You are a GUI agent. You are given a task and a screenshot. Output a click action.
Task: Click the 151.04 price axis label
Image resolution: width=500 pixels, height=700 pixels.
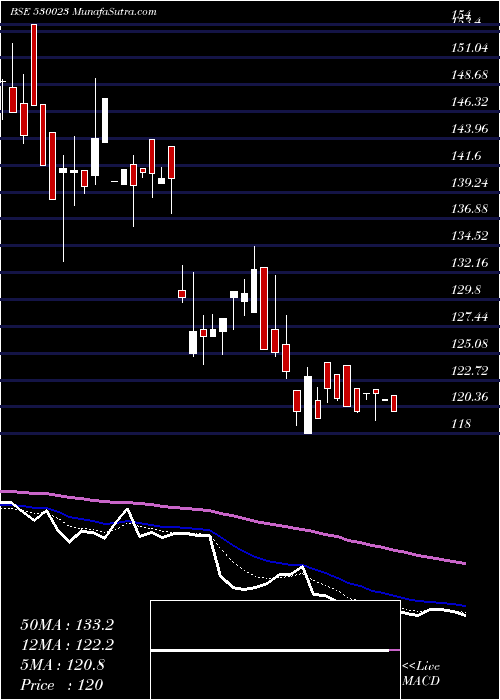[x=470, y=48]
